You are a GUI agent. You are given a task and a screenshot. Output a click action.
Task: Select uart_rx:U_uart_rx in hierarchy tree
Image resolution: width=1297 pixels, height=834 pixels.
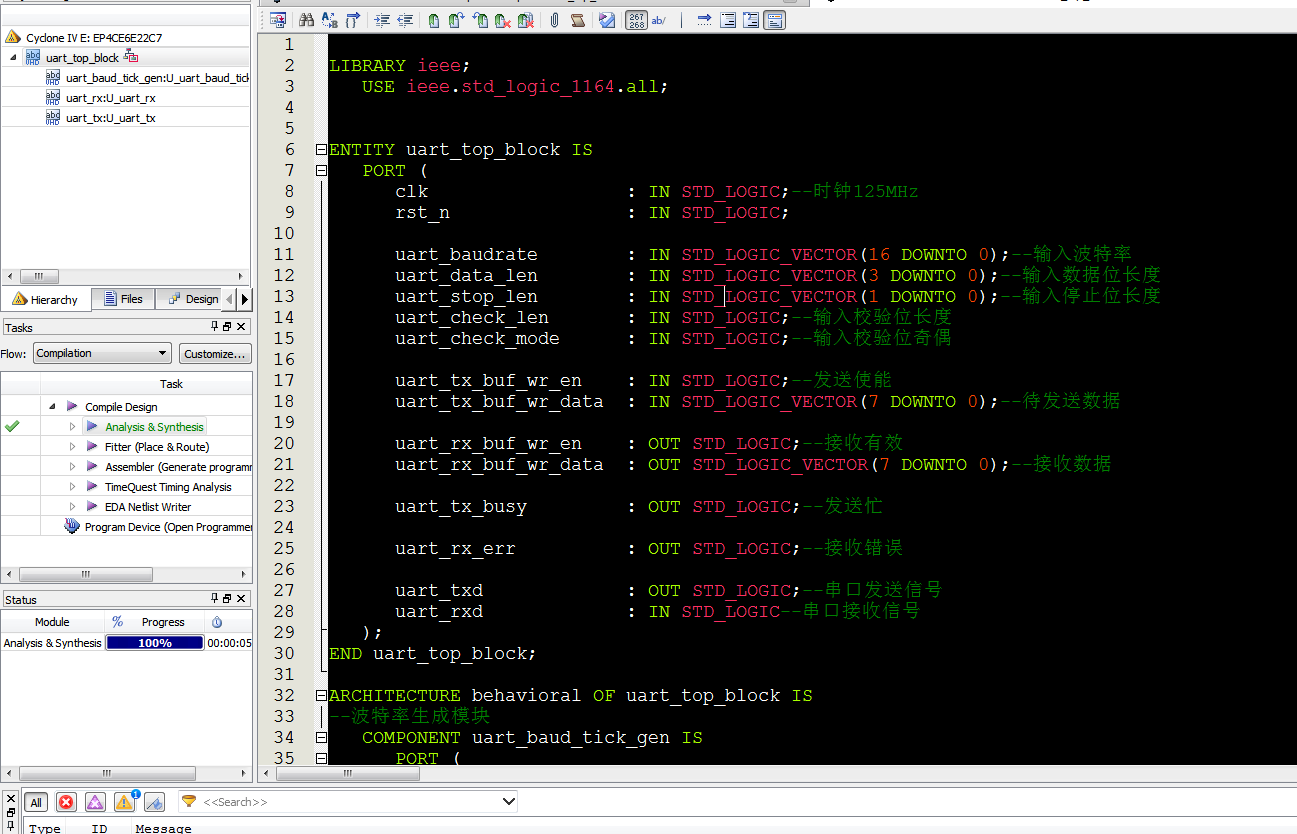tap(110, 98)
